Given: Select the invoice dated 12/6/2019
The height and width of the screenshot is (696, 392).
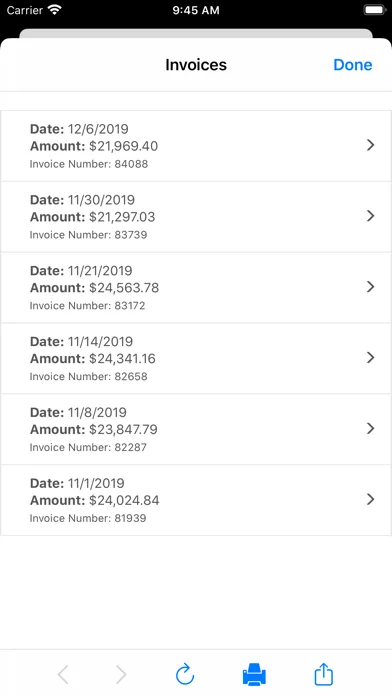Looking at the screenshot, I should click(x=196, y=146).
